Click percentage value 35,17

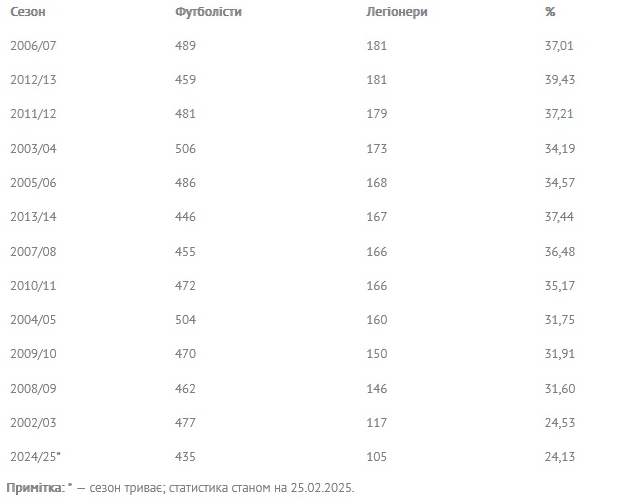click(x=560, y=286)
